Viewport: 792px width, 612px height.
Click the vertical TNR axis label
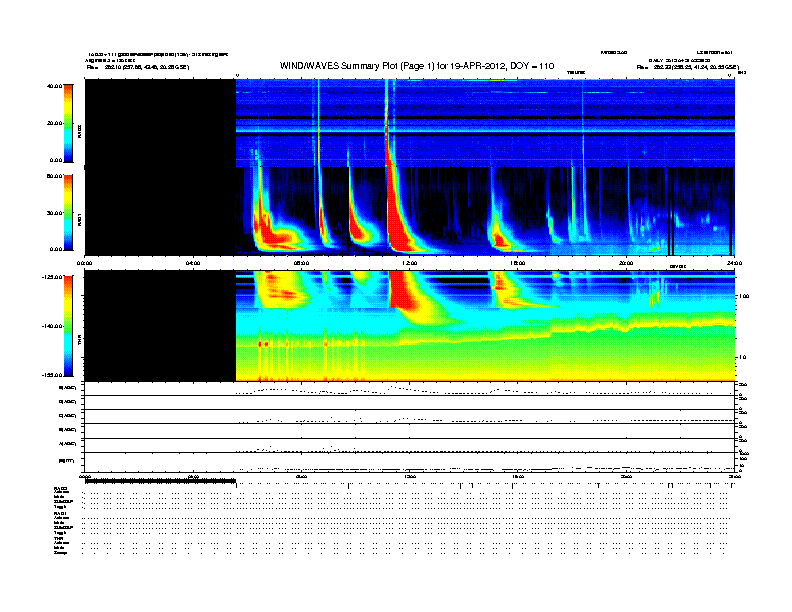click(x=79, y=340)
